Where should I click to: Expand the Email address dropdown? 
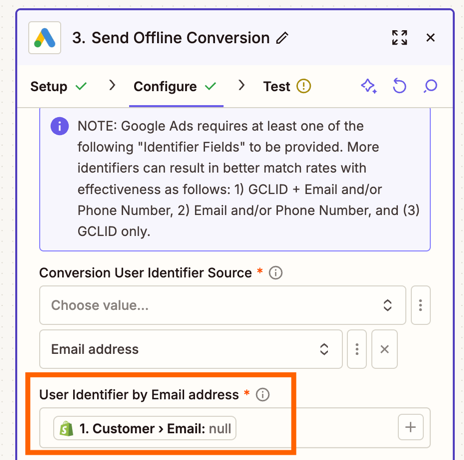tap(191, 349)
